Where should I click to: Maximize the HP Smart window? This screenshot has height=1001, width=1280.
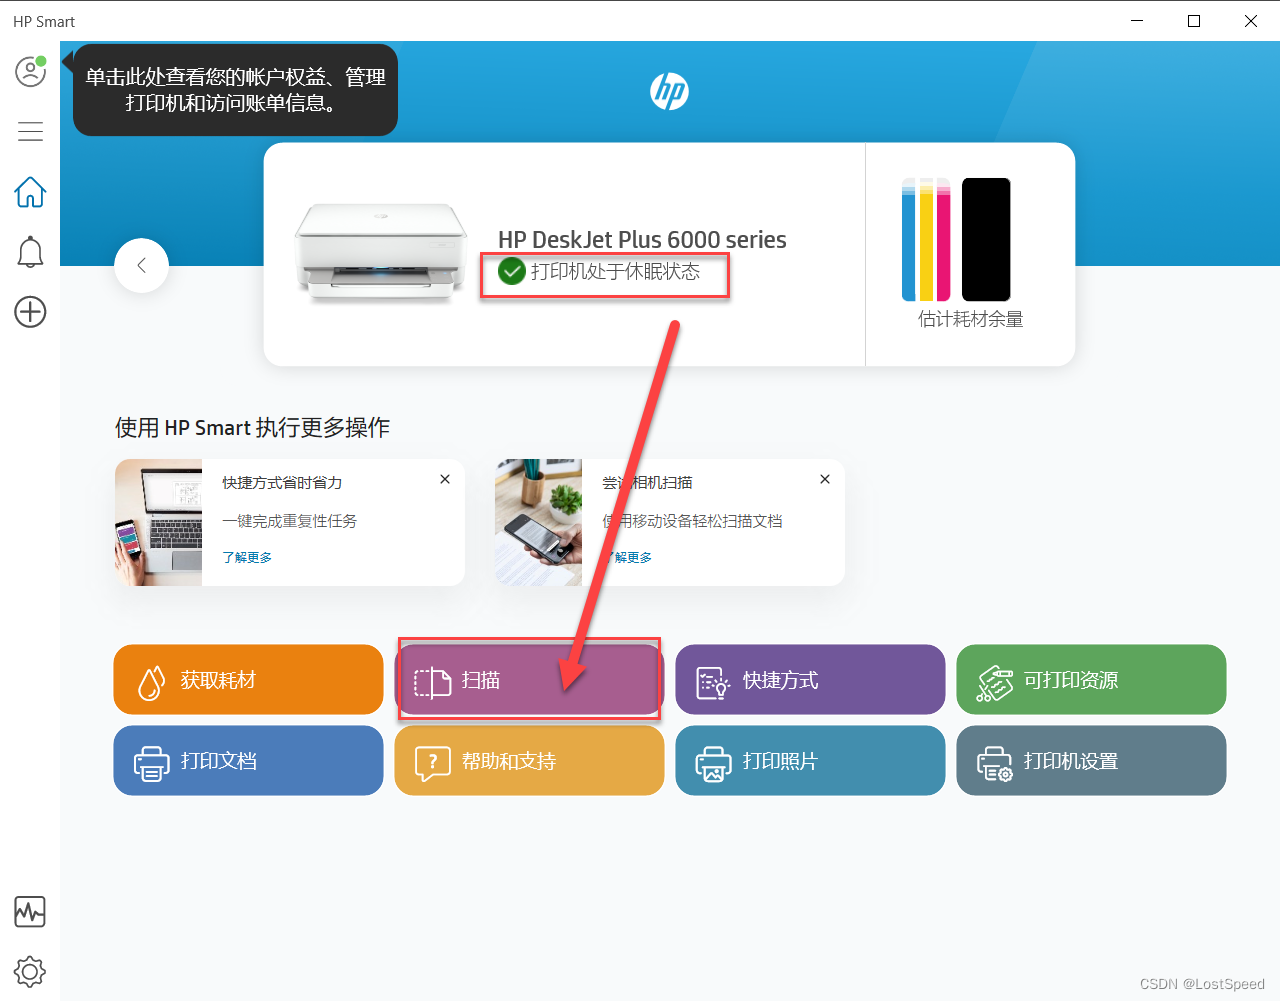point(1194,21)
